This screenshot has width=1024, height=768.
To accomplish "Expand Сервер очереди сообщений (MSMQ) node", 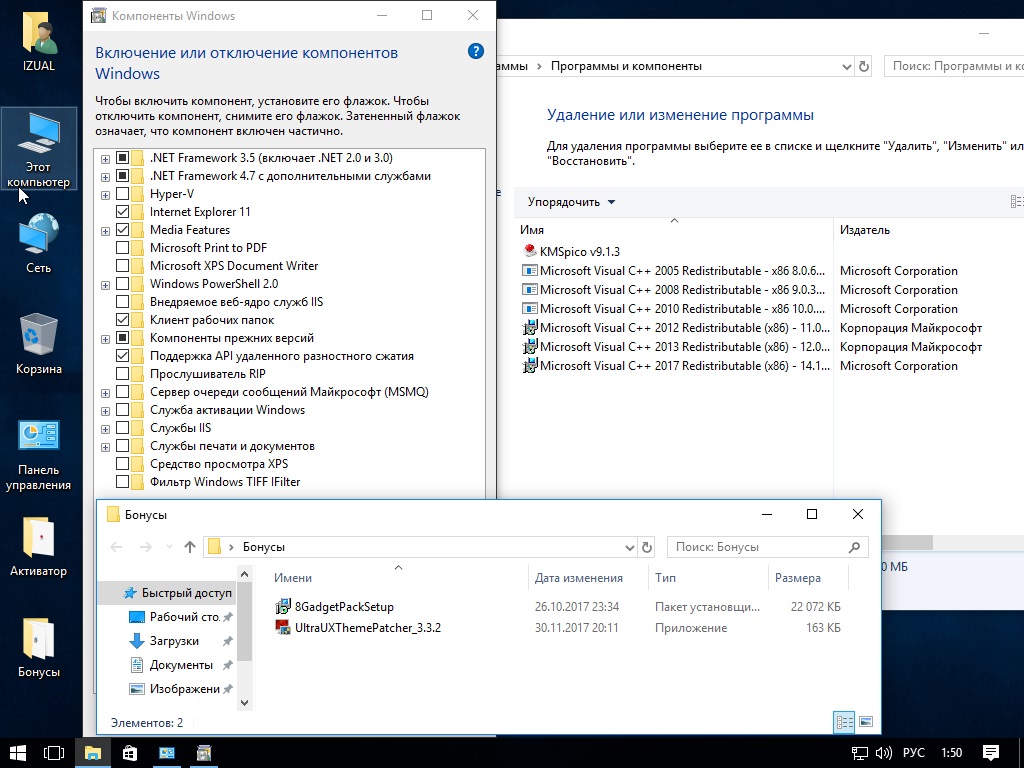I will click(105, 393).
